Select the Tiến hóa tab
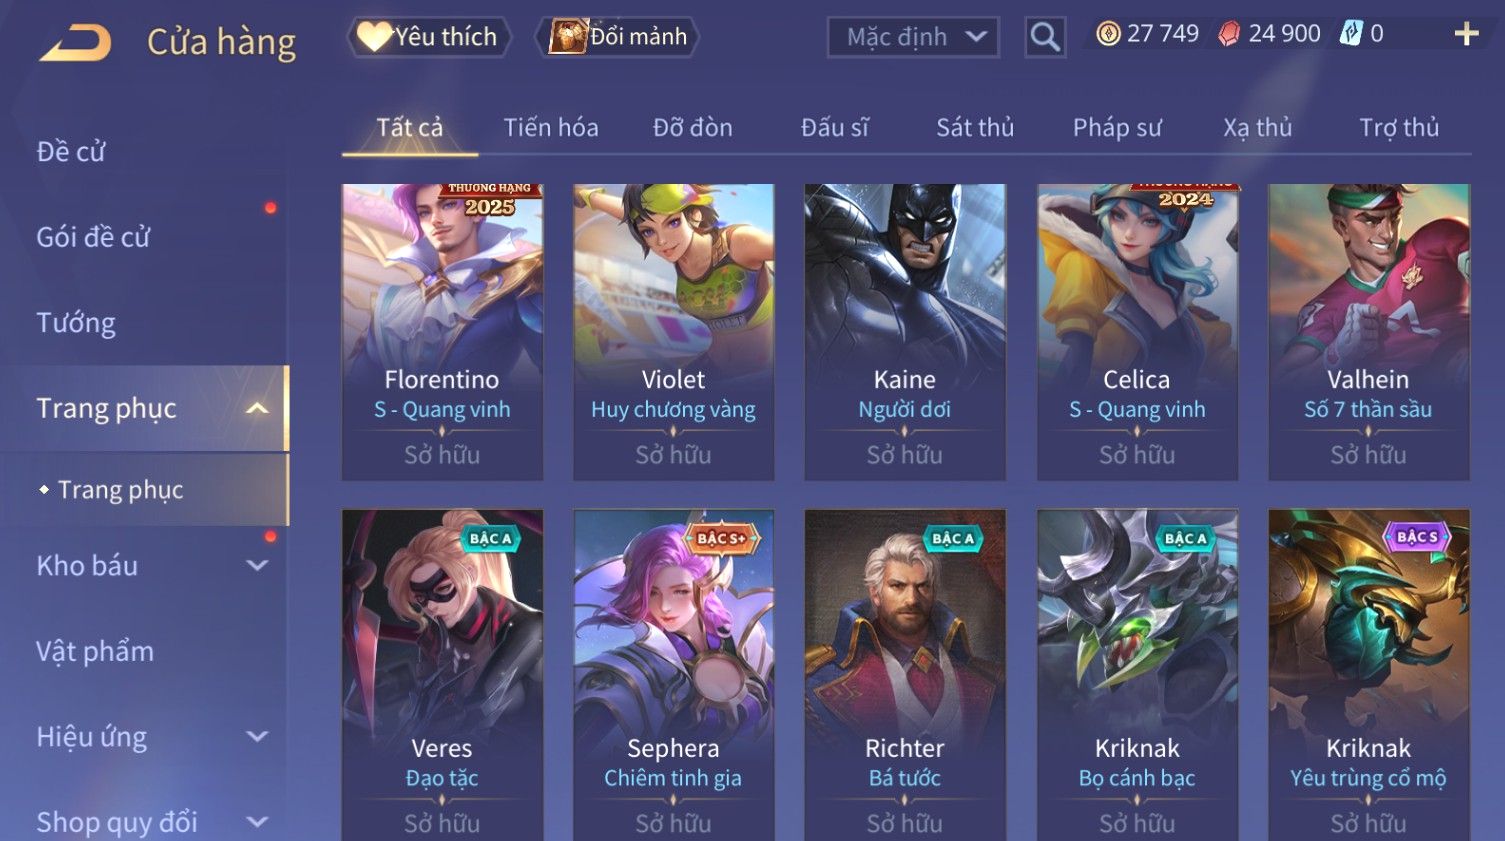The height and width of the screenshot is (841, 1505). click(x=551, y=128)
